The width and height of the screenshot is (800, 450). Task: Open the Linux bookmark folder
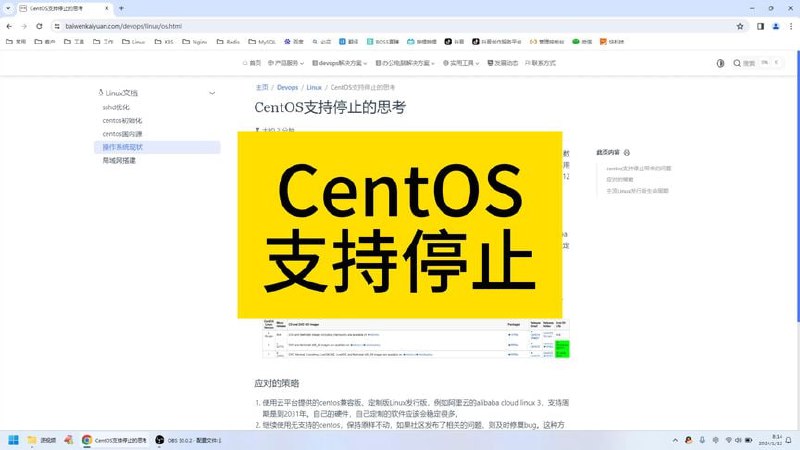134,41
